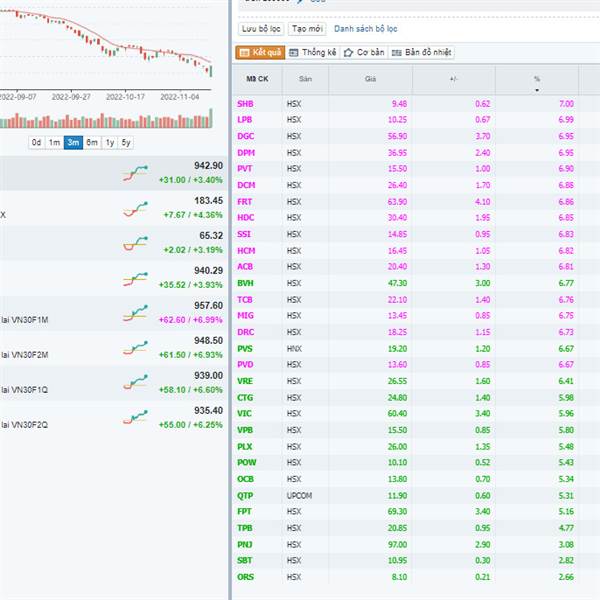Click the sparkline icon beside 65.32
600x600 pixels.
[x=135, y=244]
